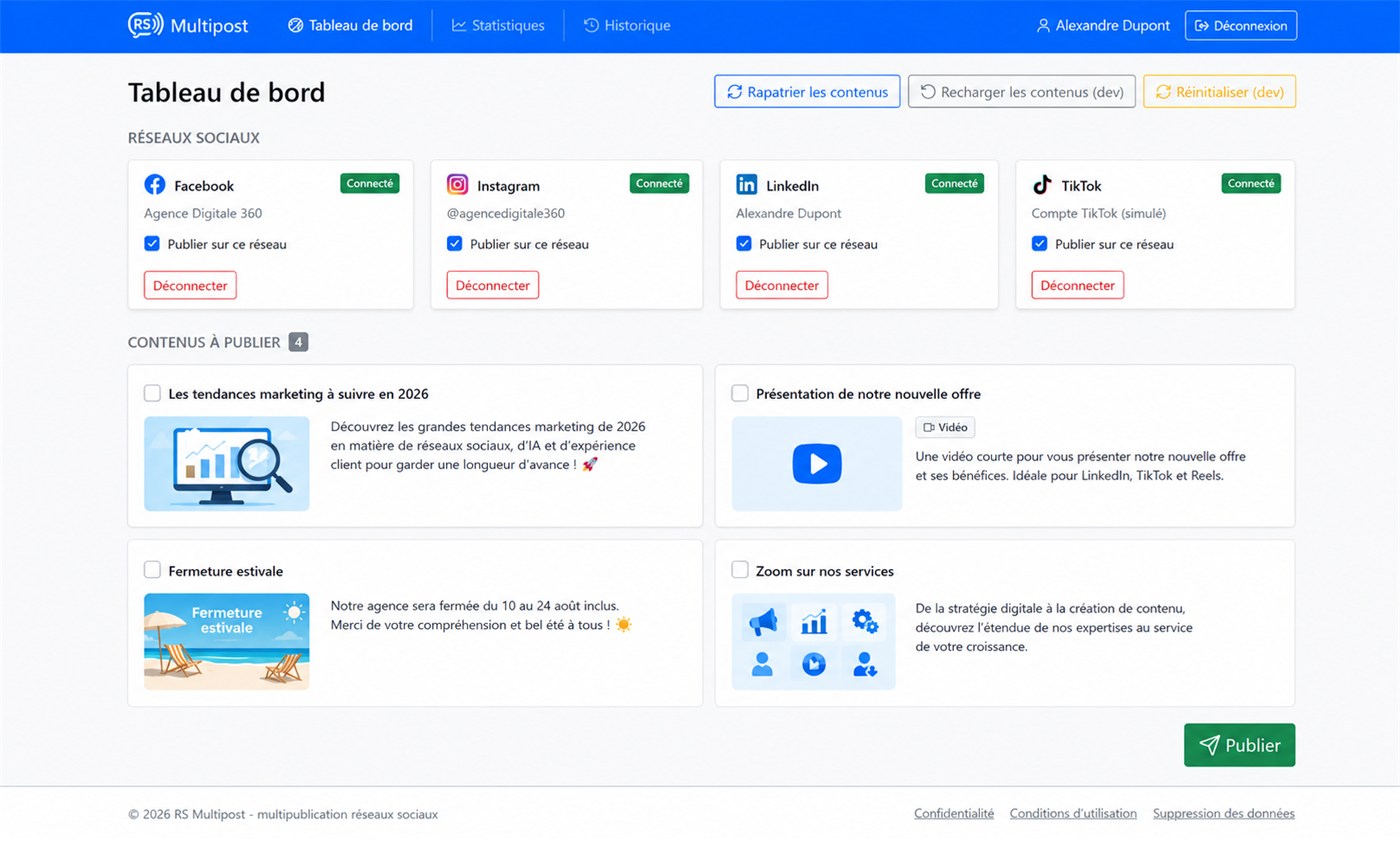This screenshot has height=841, width=1400.
Task: Click the Connecté badge on LinkedIn card
Action: (x=954, y=183)
